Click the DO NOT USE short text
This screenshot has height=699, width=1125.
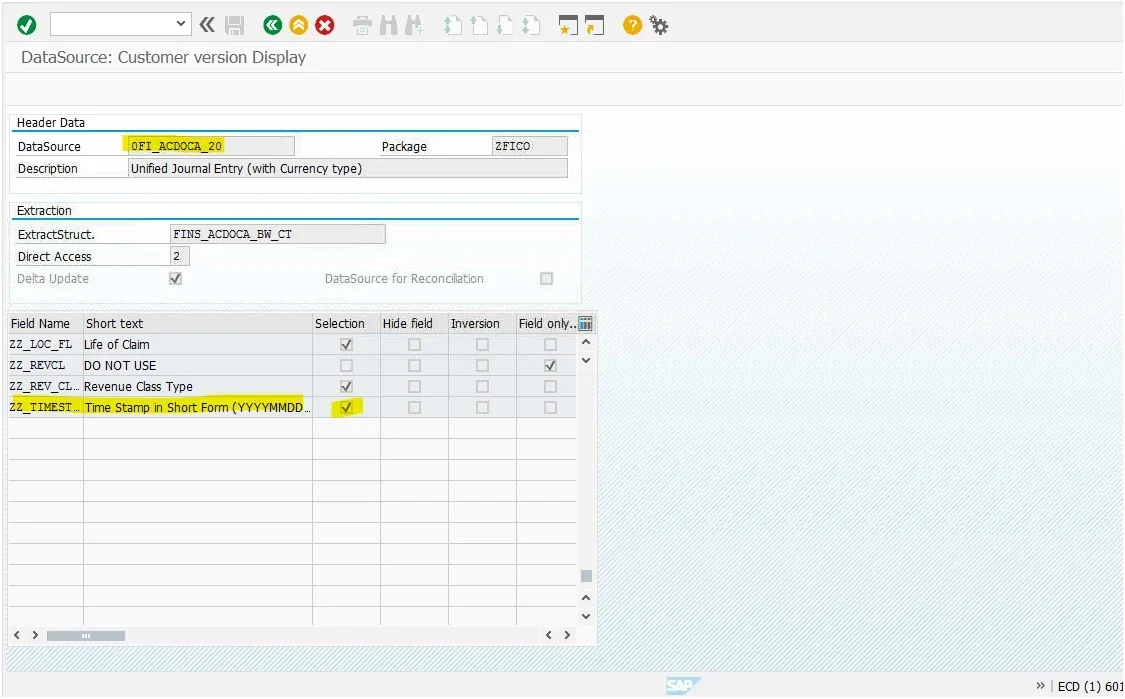pos(121,365)
